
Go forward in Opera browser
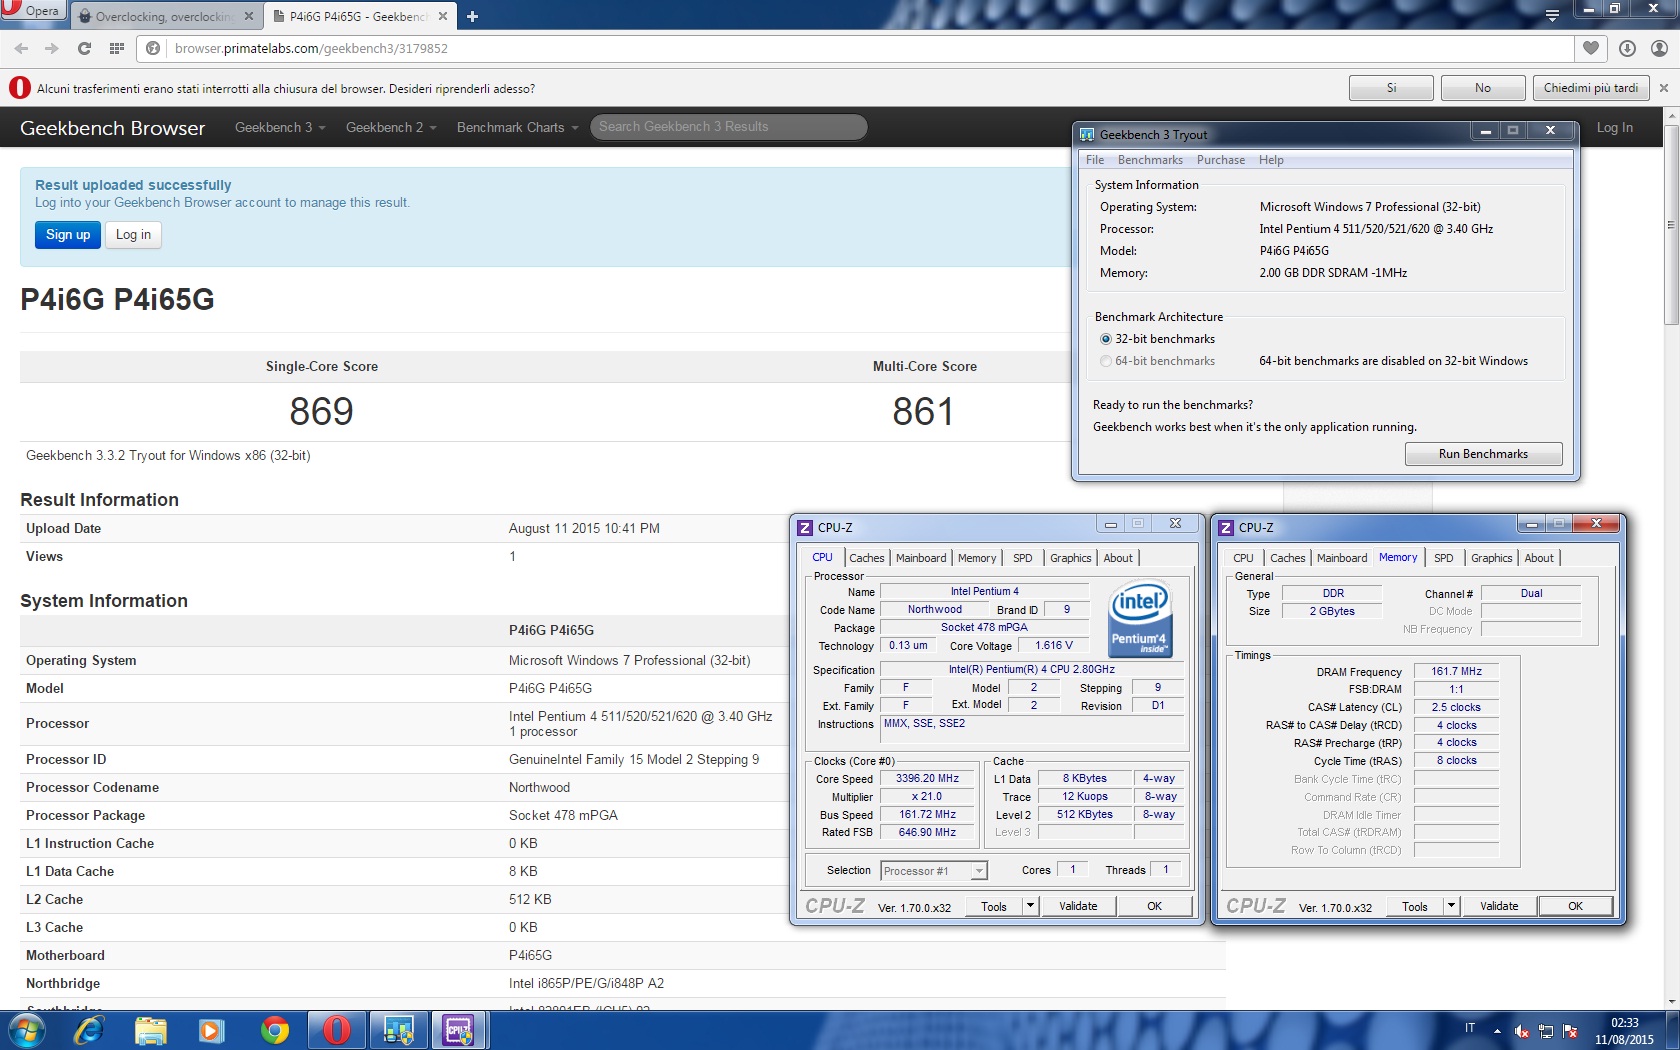coord(52,48)
